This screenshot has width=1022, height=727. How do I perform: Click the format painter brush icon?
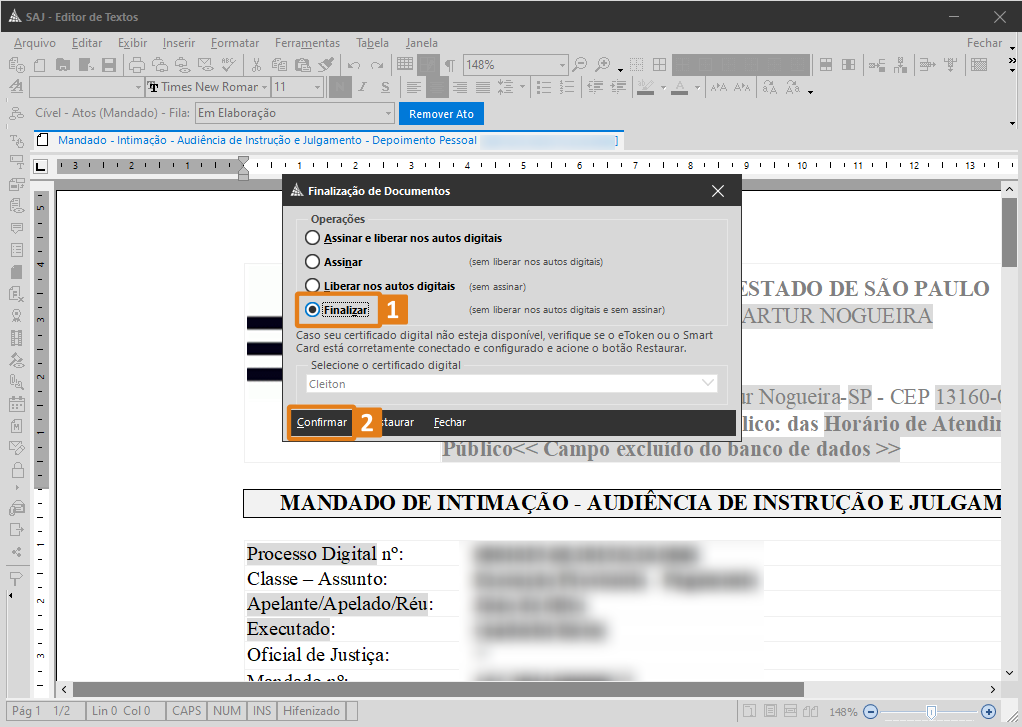[x=325, y=65]
